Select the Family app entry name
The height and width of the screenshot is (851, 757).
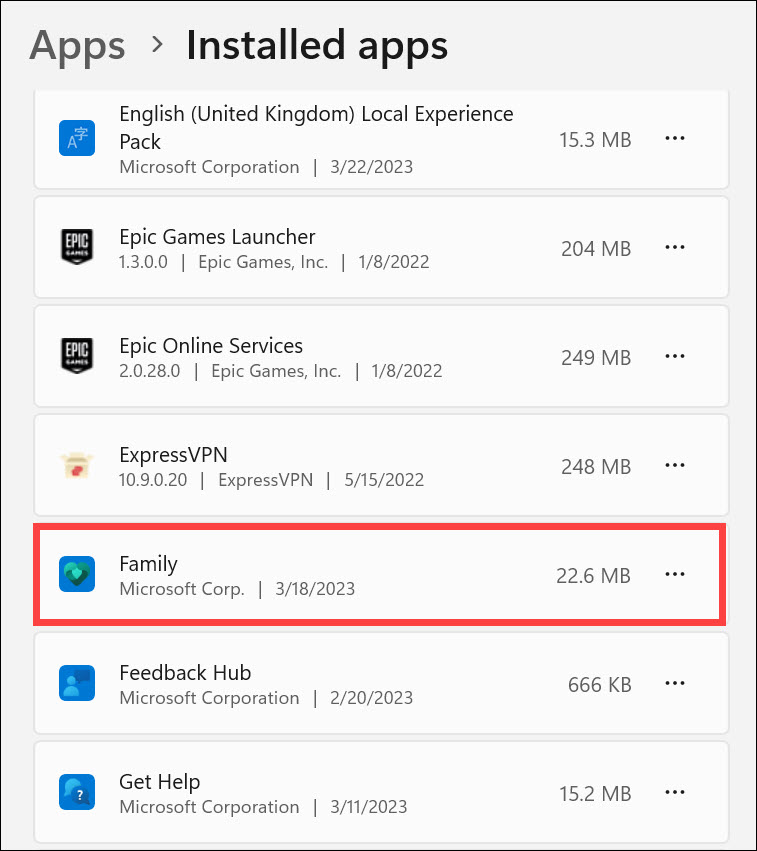click(x=148, y=563)
